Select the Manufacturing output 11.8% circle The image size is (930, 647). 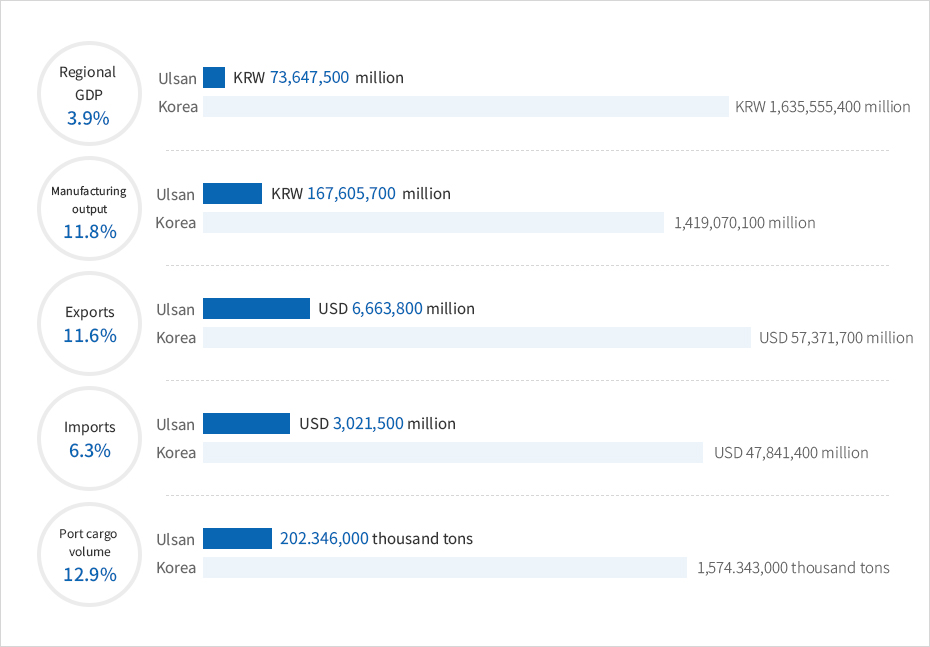click(x=90, y=209)
